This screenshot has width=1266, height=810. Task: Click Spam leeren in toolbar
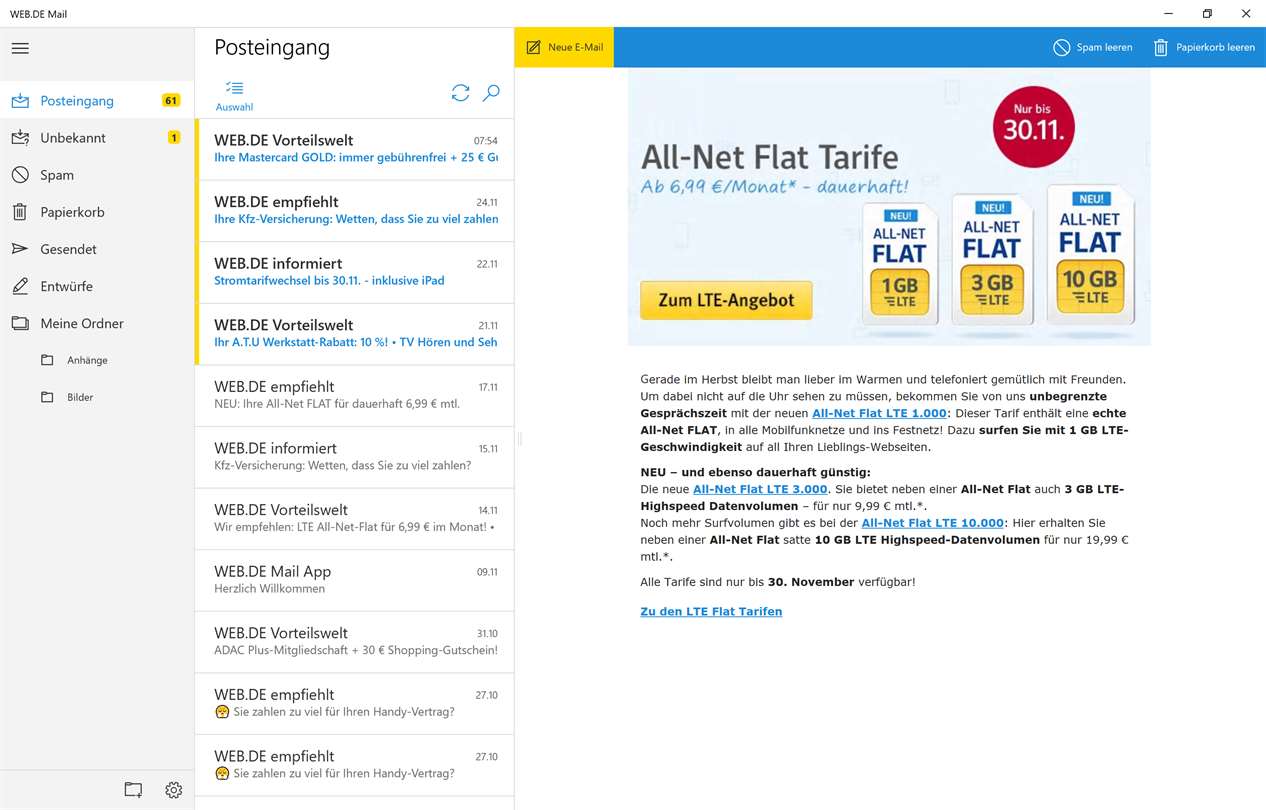[1093, 47]
